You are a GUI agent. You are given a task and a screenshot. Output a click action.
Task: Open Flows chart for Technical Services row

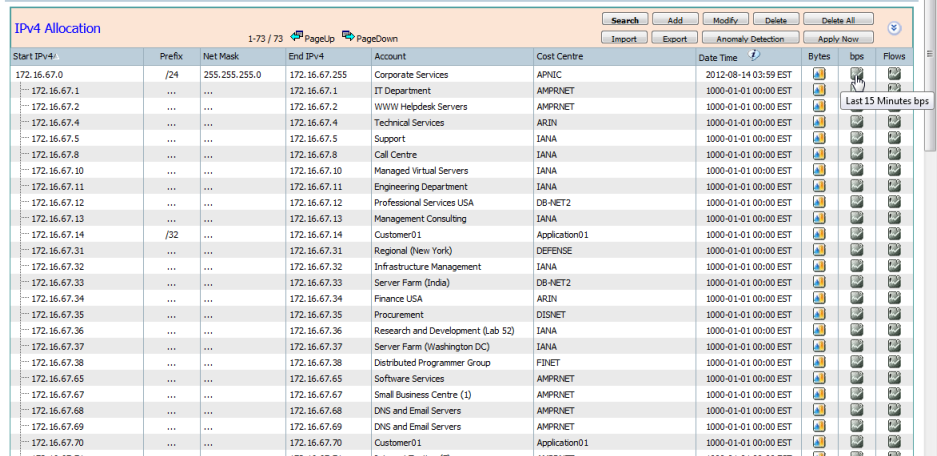click(x=894, y=122)
